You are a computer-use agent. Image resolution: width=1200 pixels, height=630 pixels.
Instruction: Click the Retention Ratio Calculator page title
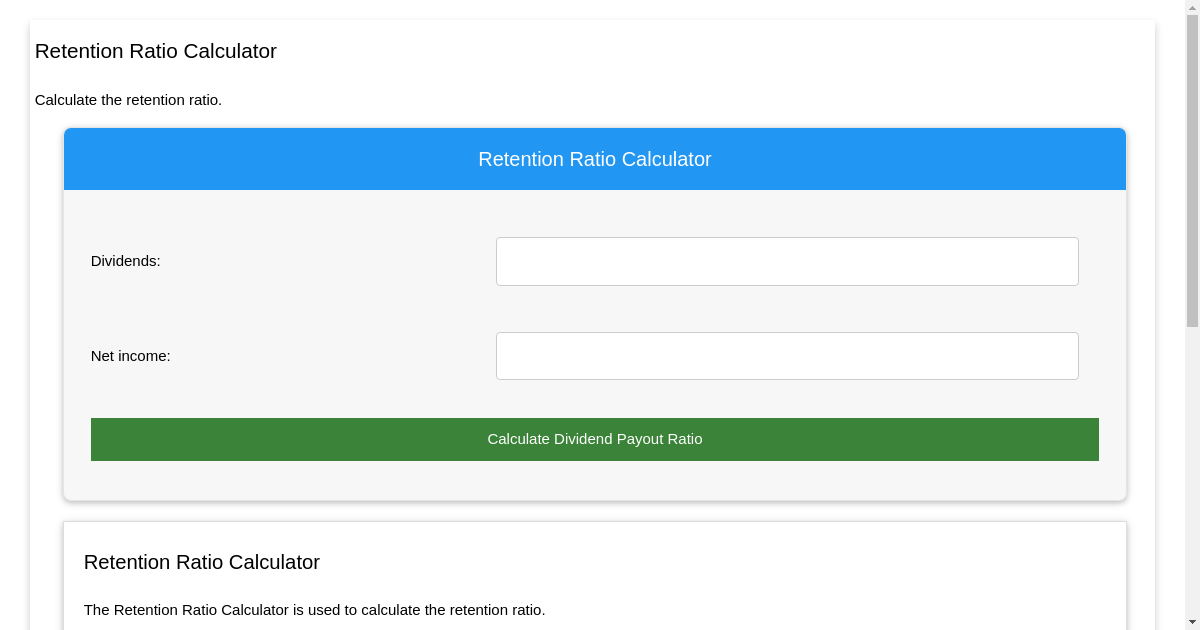pos(155,51)
